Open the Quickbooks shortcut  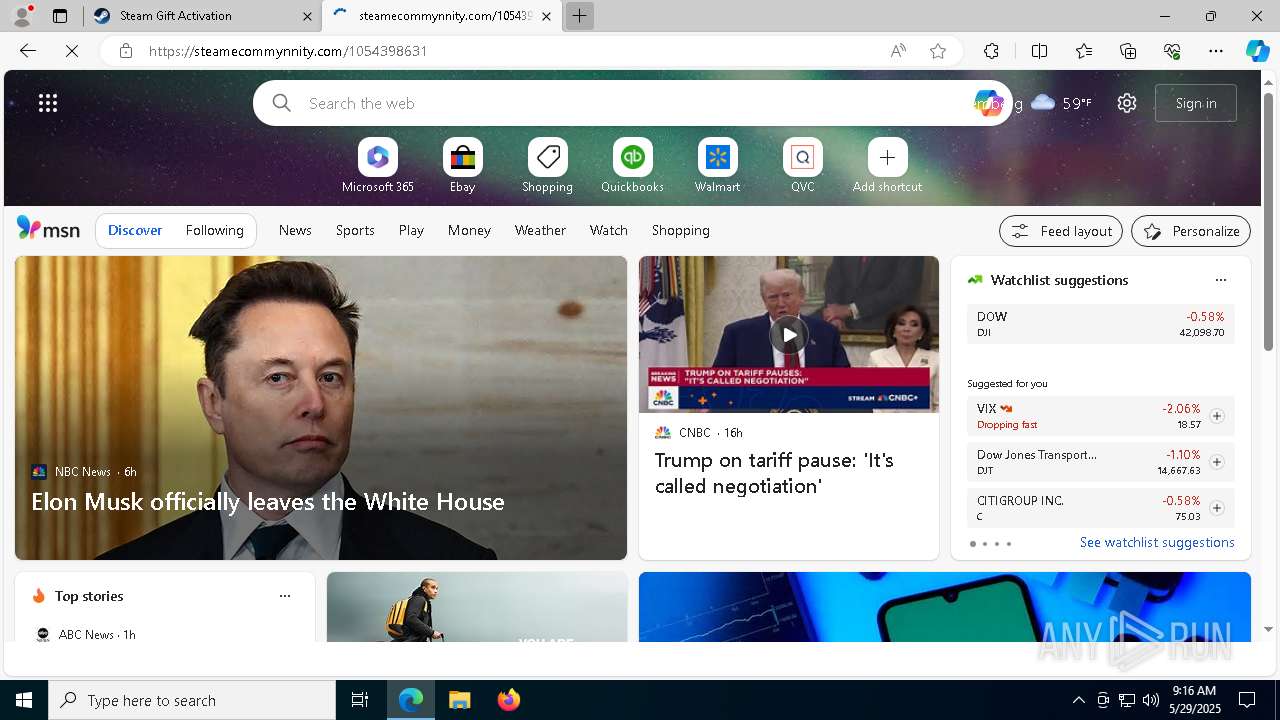click(x=633, y=166)
